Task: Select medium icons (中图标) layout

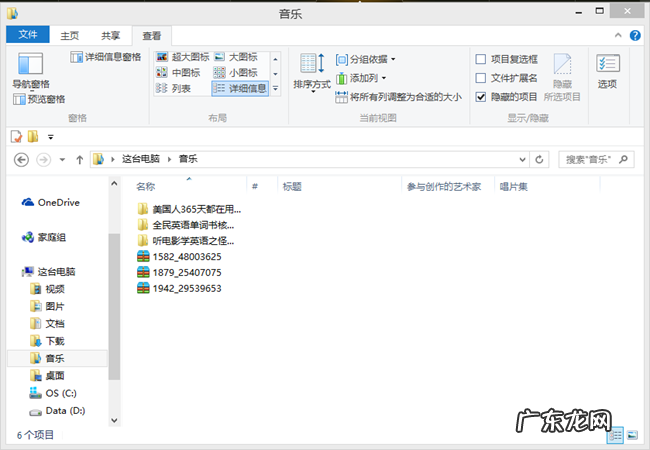Action: (x=178, y=73)
